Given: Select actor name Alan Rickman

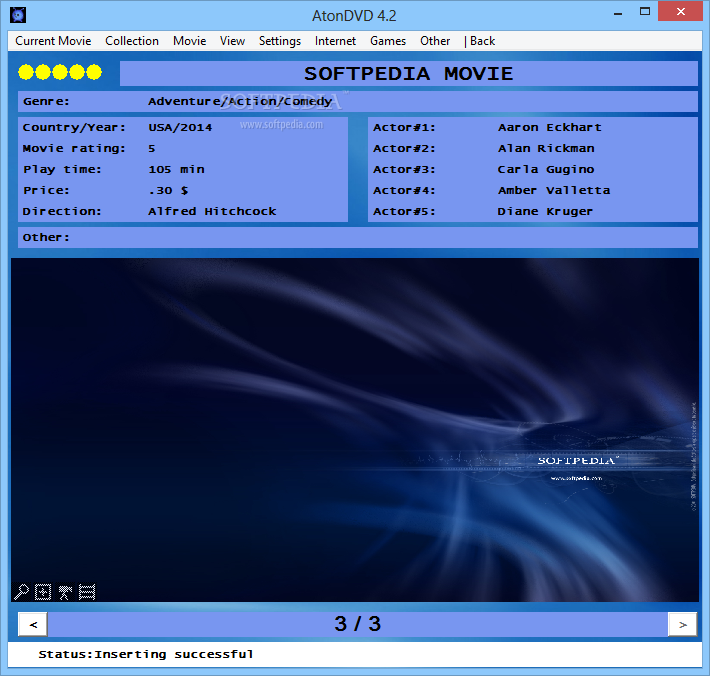Looking at the screenshot, I should pyautogui.click(x=546, y=148).
